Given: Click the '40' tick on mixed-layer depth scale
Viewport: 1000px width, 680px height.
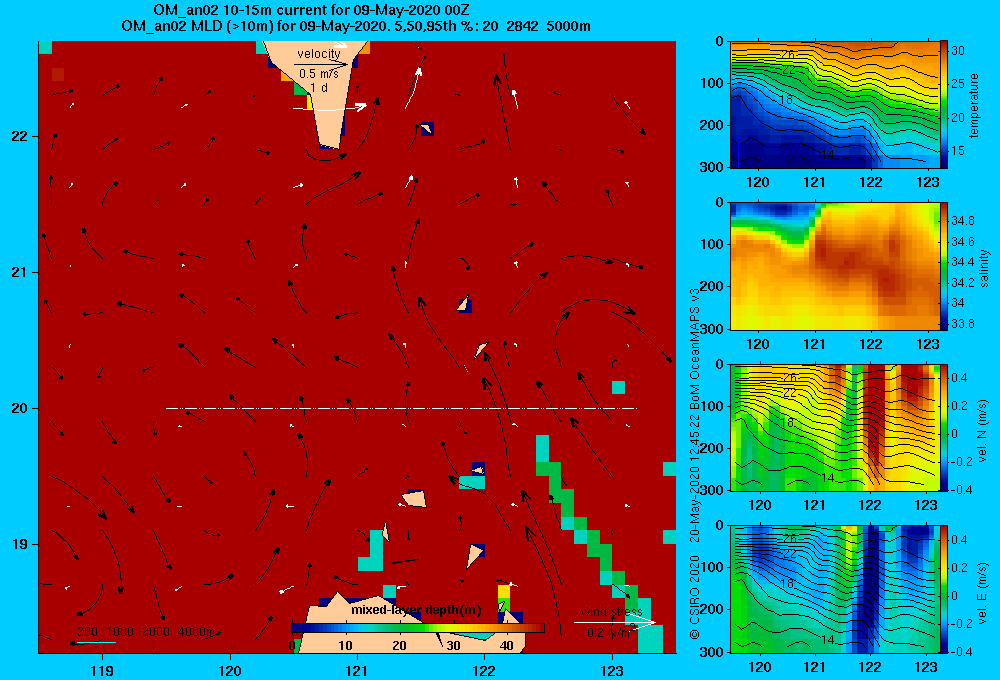Looking at the screenshot, I should tap(506, 645).
